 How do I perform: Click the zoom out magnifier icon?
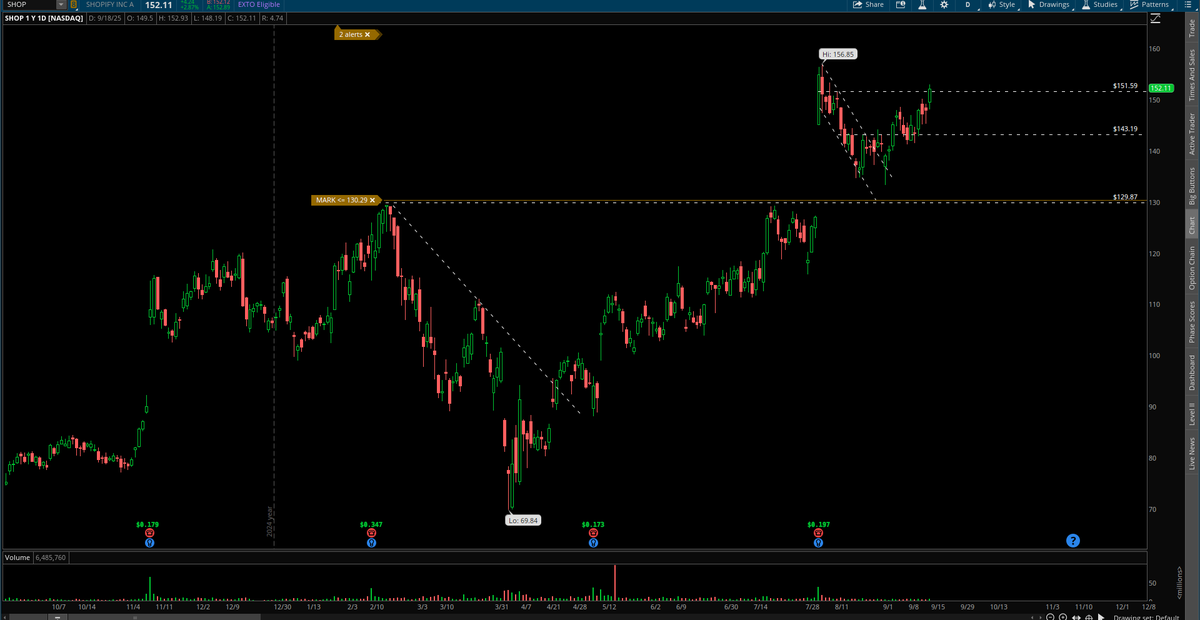pyautogui.click(x=1050, y=616)
